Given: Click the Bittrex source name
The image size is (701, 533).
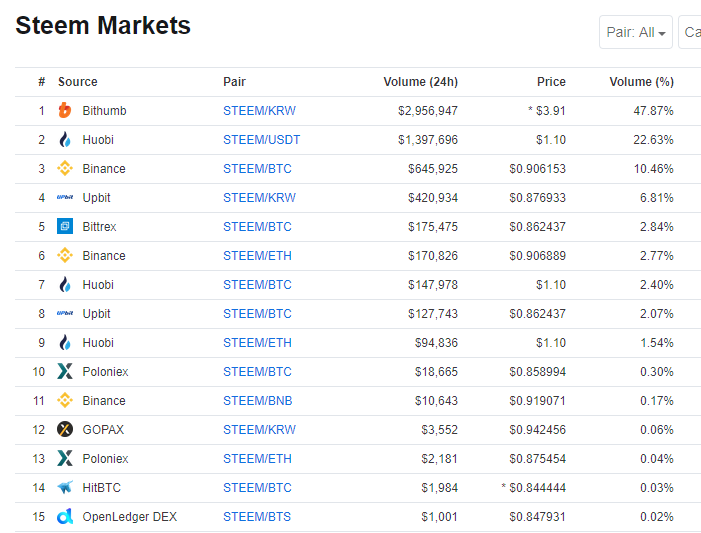Looking at the screenshot, I should (x=99, y=227).
